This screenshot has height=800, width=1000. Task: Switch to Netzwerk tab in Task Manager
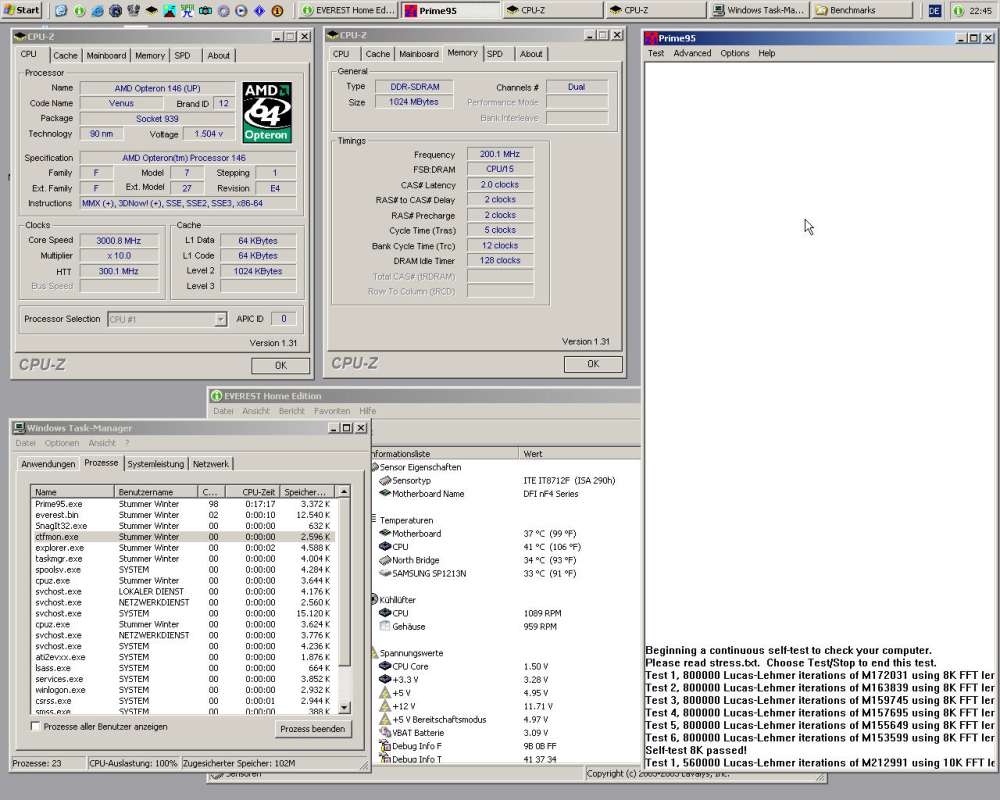[210, 464]
